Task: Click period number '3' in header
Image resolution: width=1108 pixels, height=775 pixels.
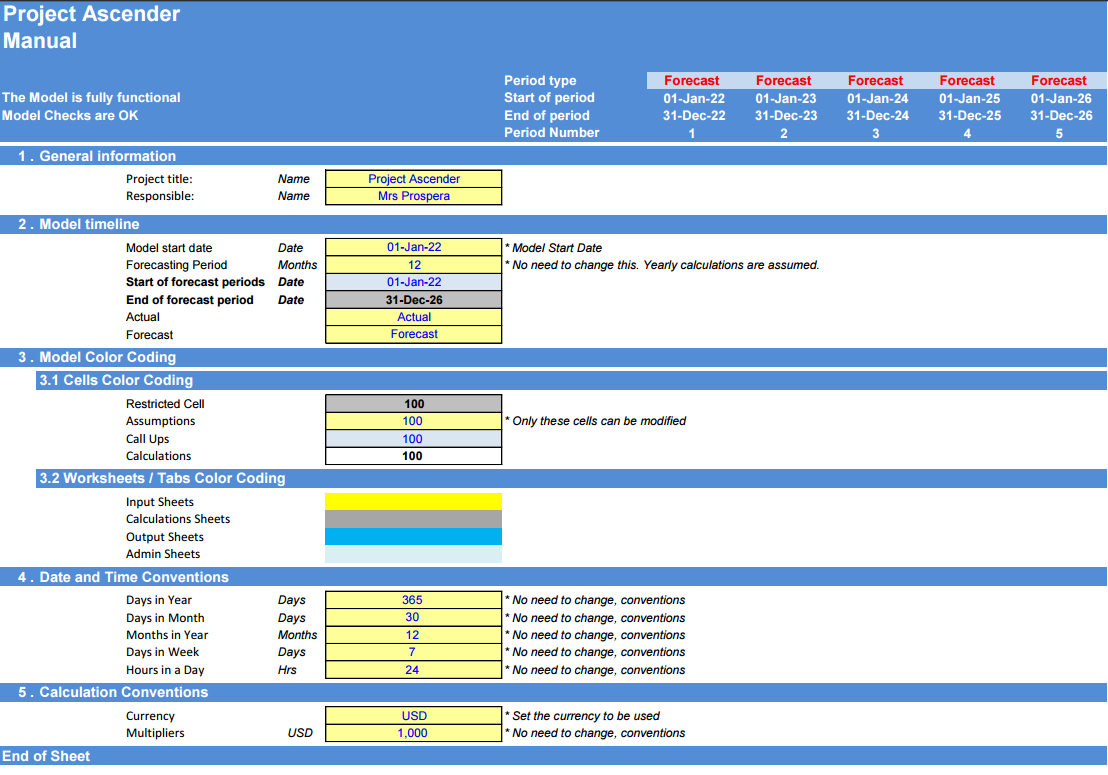Action: tap(876, 133)
